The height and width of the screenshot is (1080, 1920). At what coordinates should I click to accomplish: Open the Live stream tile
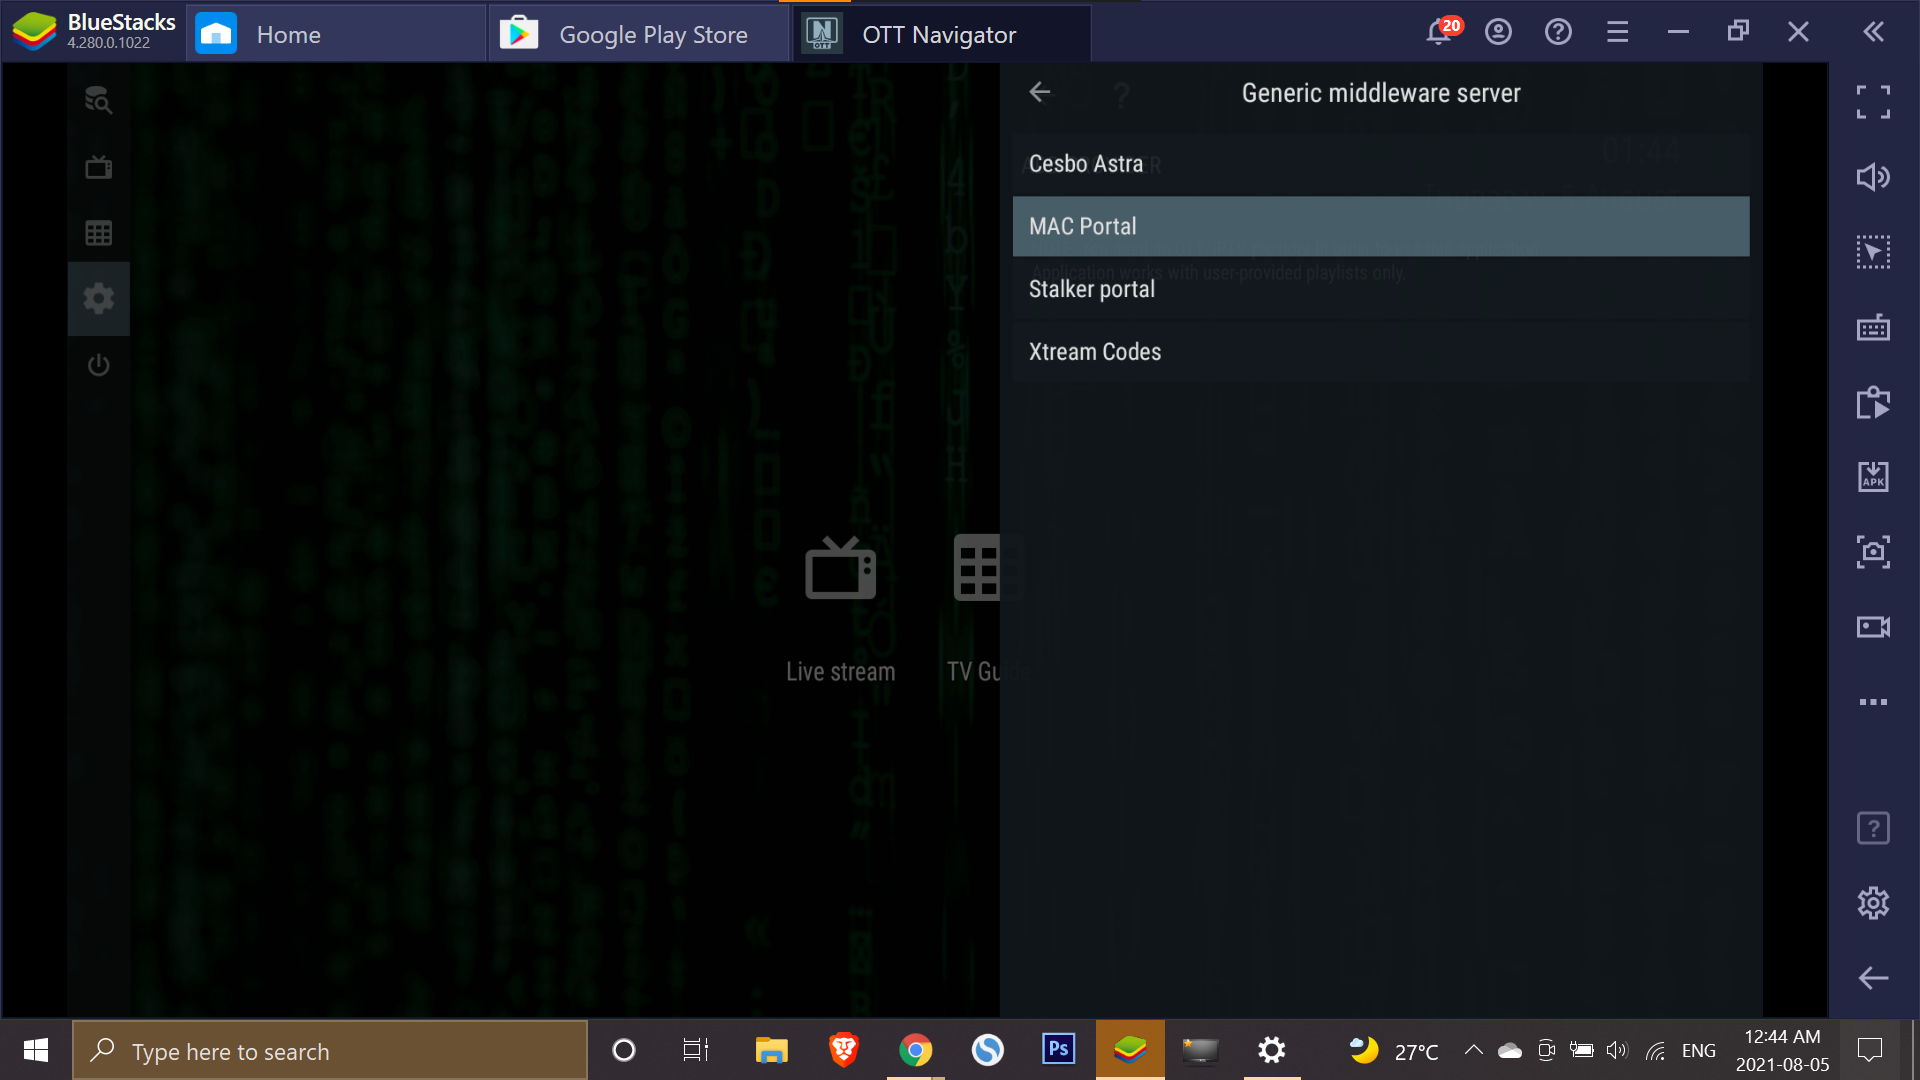840,610
